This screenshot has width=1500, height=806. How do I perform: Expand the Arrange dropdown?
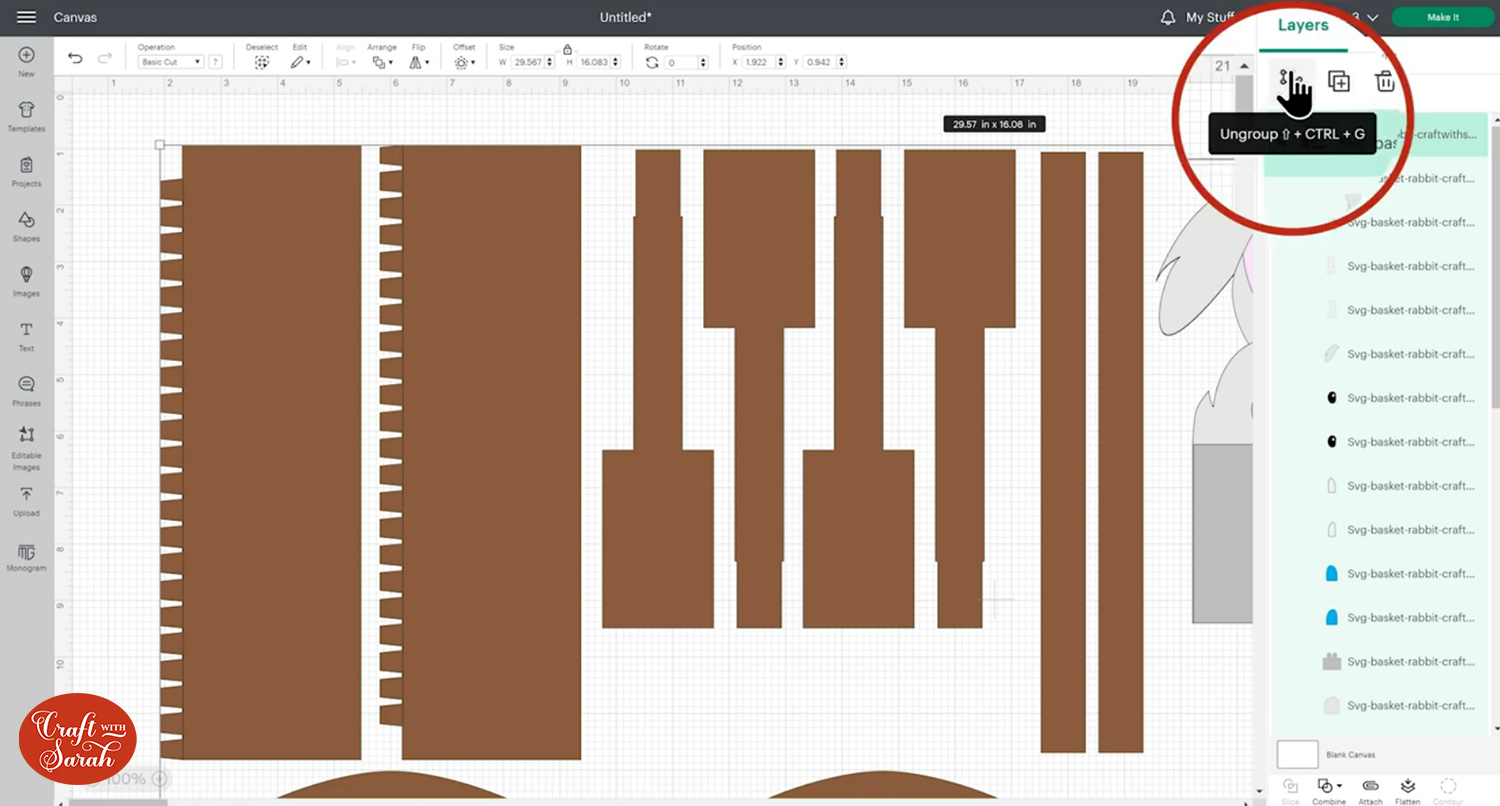[381, 62]
